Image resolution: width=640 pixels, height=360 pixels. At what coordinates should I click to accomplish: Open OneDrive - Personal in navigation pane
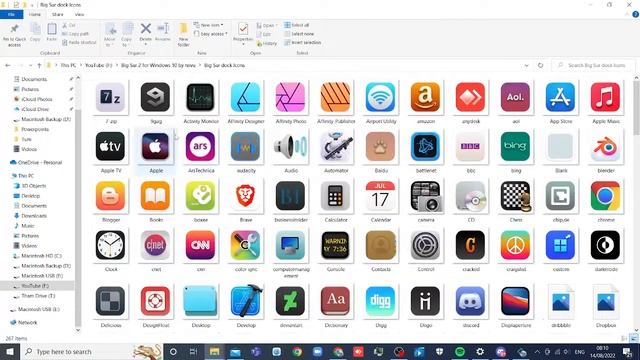tap(40, 162)
